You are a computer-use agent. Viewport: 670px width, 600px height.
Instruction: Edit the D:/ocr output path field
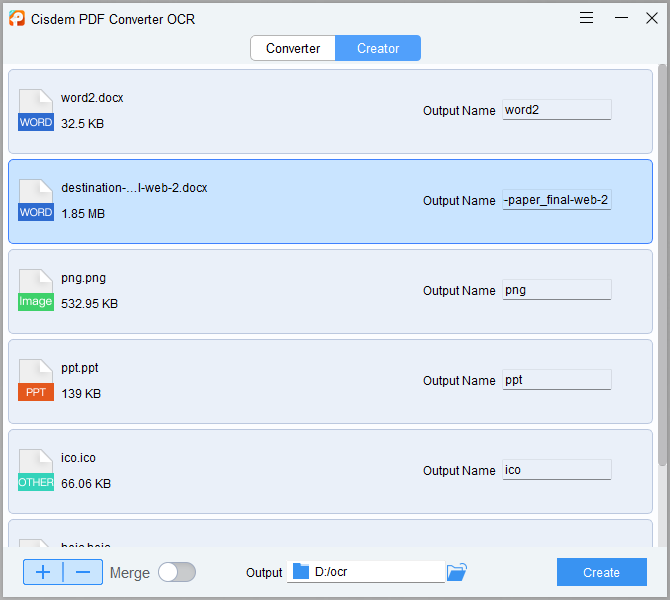[x=366, y=572]
